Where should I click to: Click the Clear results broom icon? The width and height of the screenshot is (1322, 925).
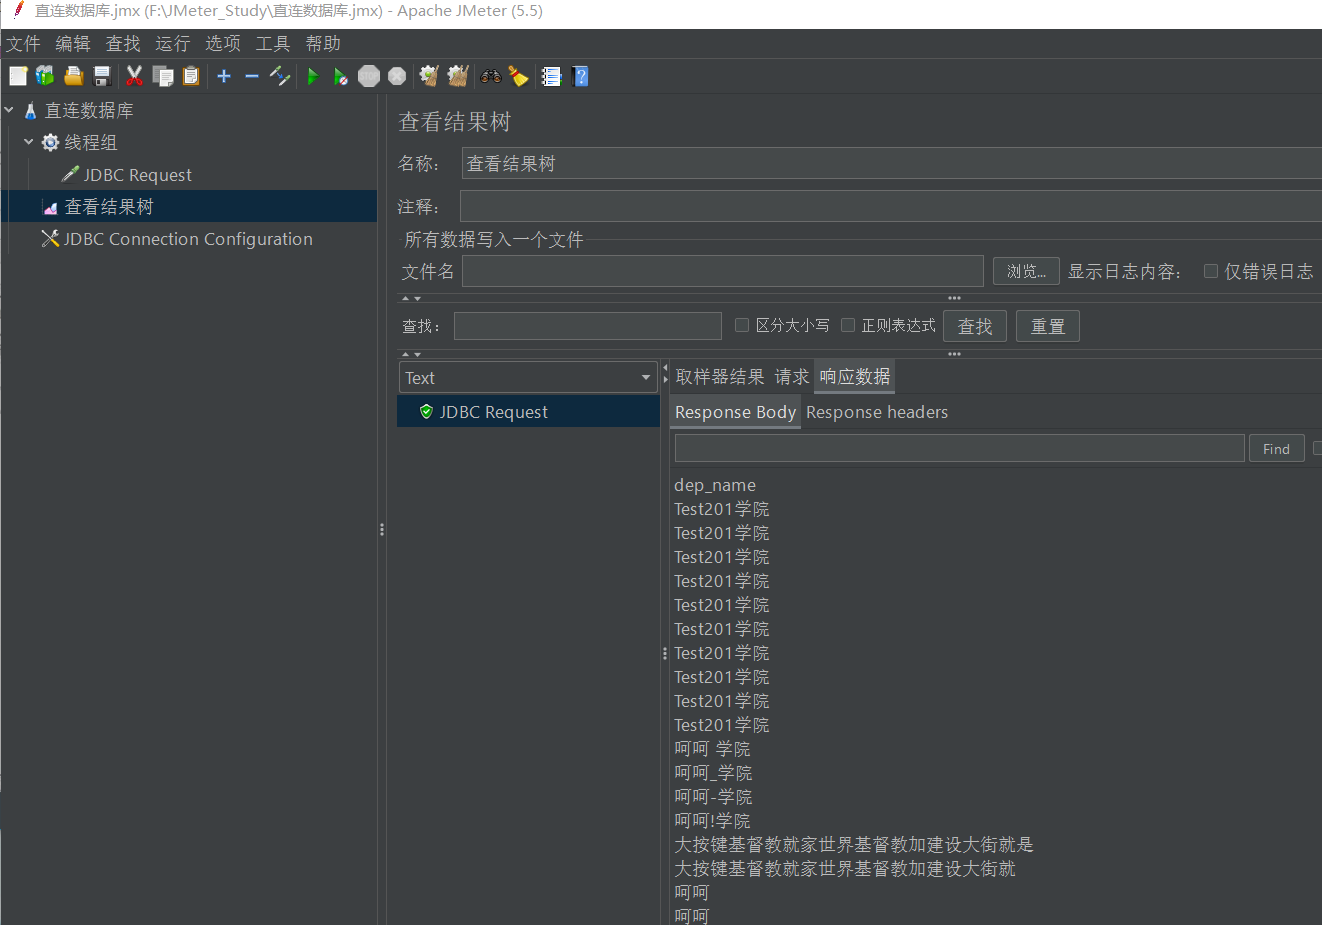click(x=429, y=76)
